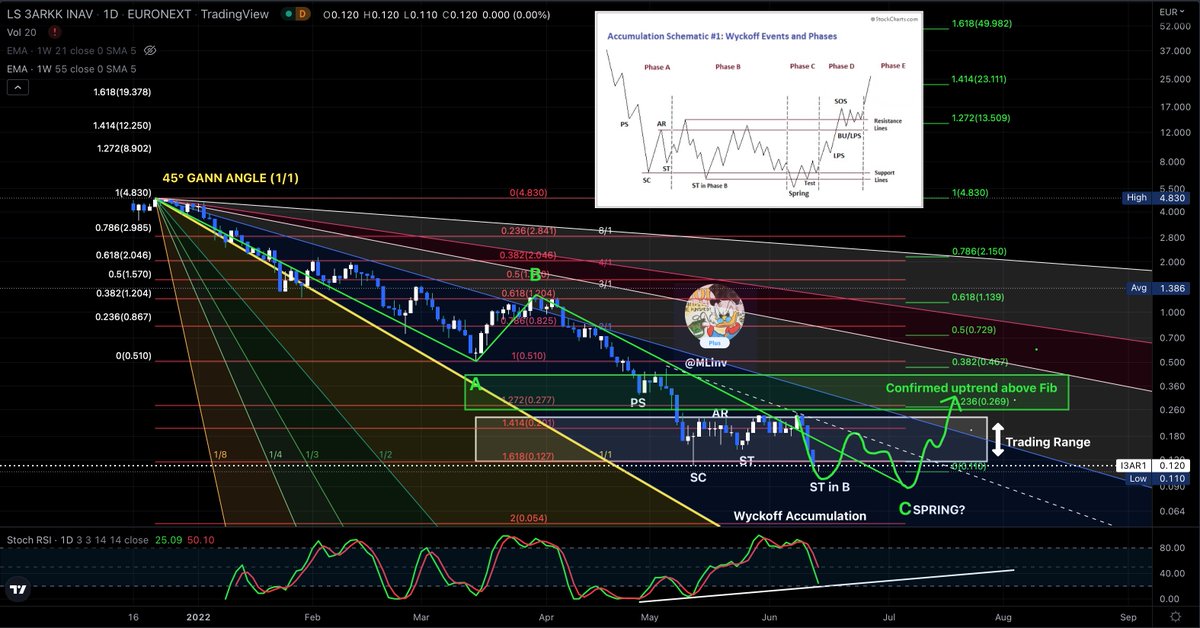Select the Vol 20 indicator legend
The image size is (1200, 628).
[x=22, y=32]
